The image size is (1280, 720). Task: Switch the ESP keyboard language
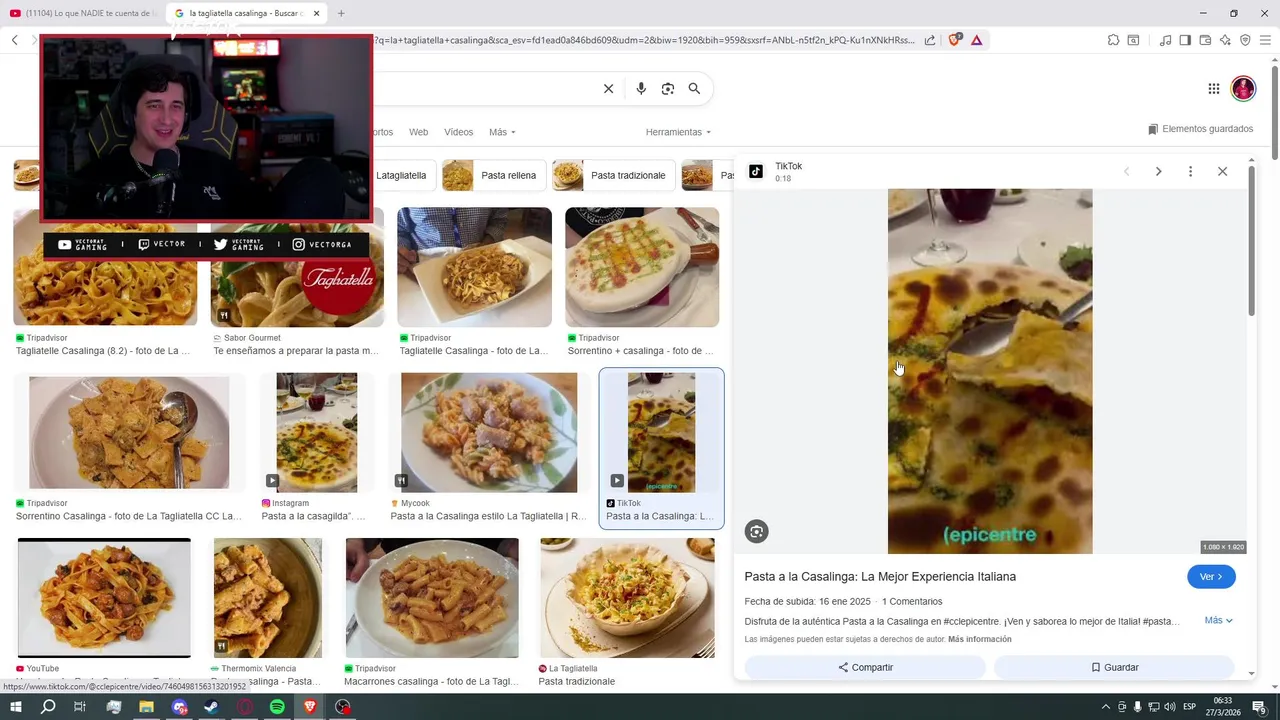pyautogui.click(x=1190, y=707)
